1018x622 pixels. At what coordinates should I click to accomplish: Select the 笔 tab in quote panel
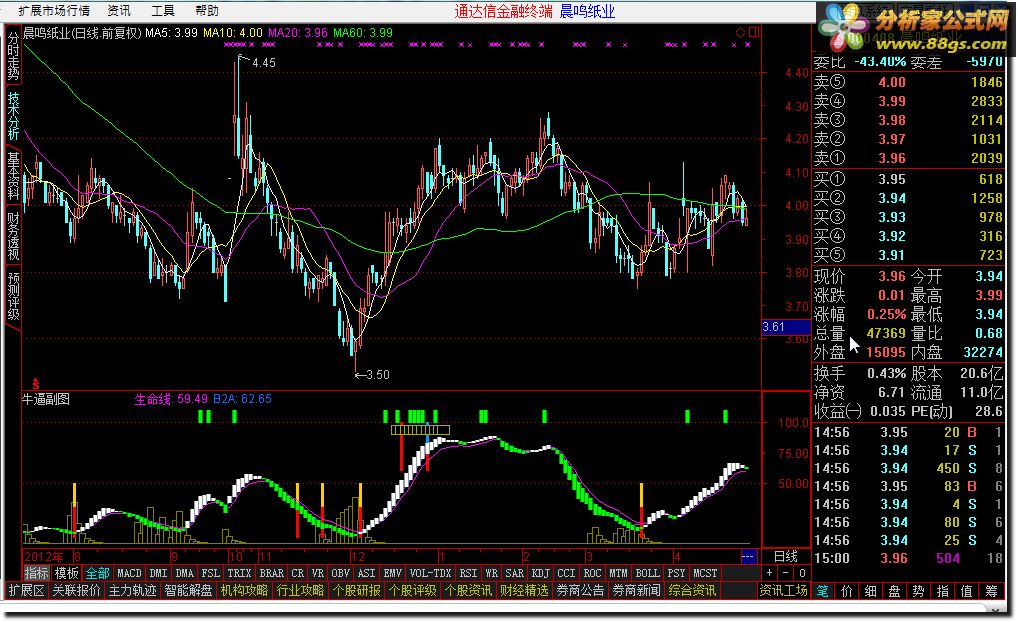coord(823,591)
